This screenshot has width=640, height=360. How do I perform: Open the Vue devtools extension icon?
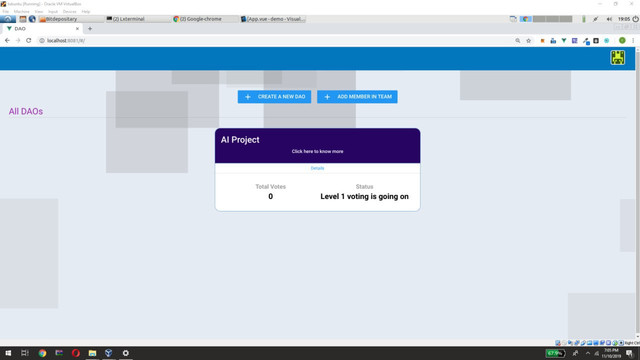(x=564, y=41)
